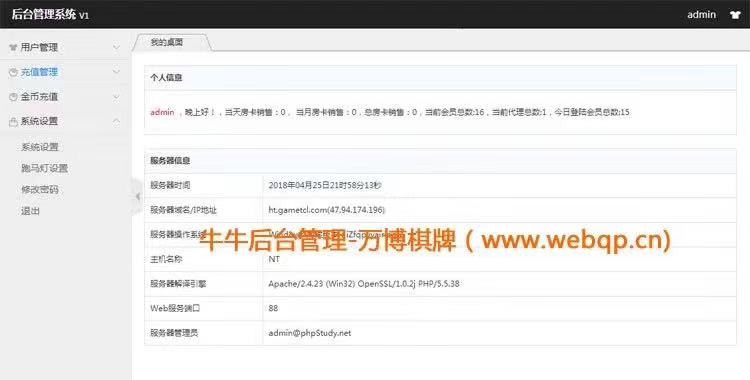Image resolution: width=750 pixels, height=380 pixels.
Task: Expand the 金币充值 menu chevron
Action: 116,97
